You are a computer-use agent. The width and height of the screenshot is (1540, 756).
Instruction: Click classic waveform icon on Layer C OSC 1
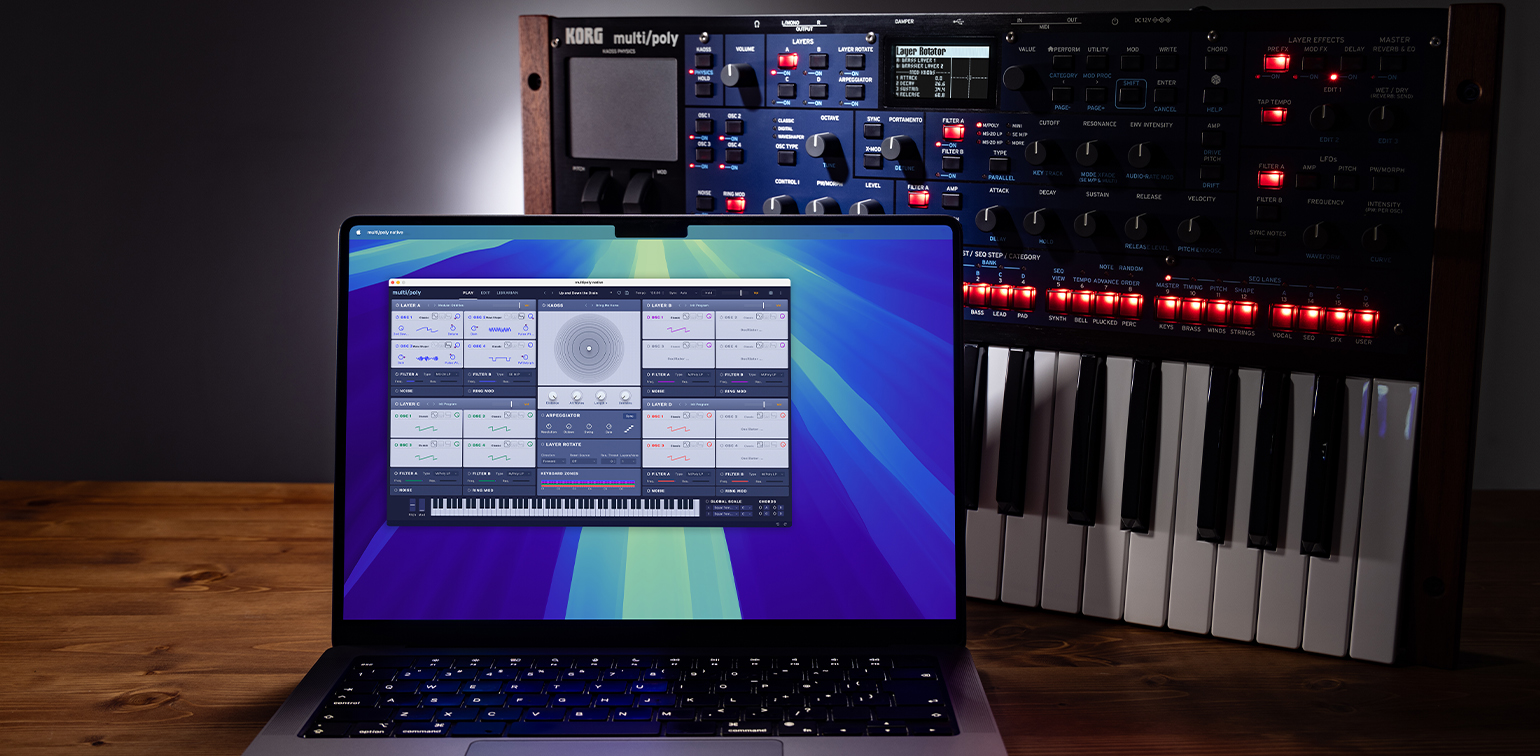(435, 415)
